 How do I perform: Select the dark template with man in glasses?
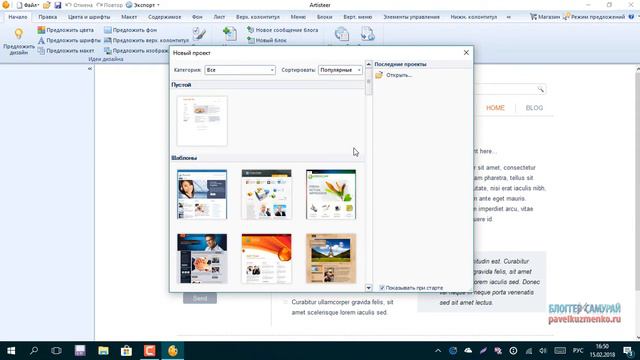[x=202, y=258]
